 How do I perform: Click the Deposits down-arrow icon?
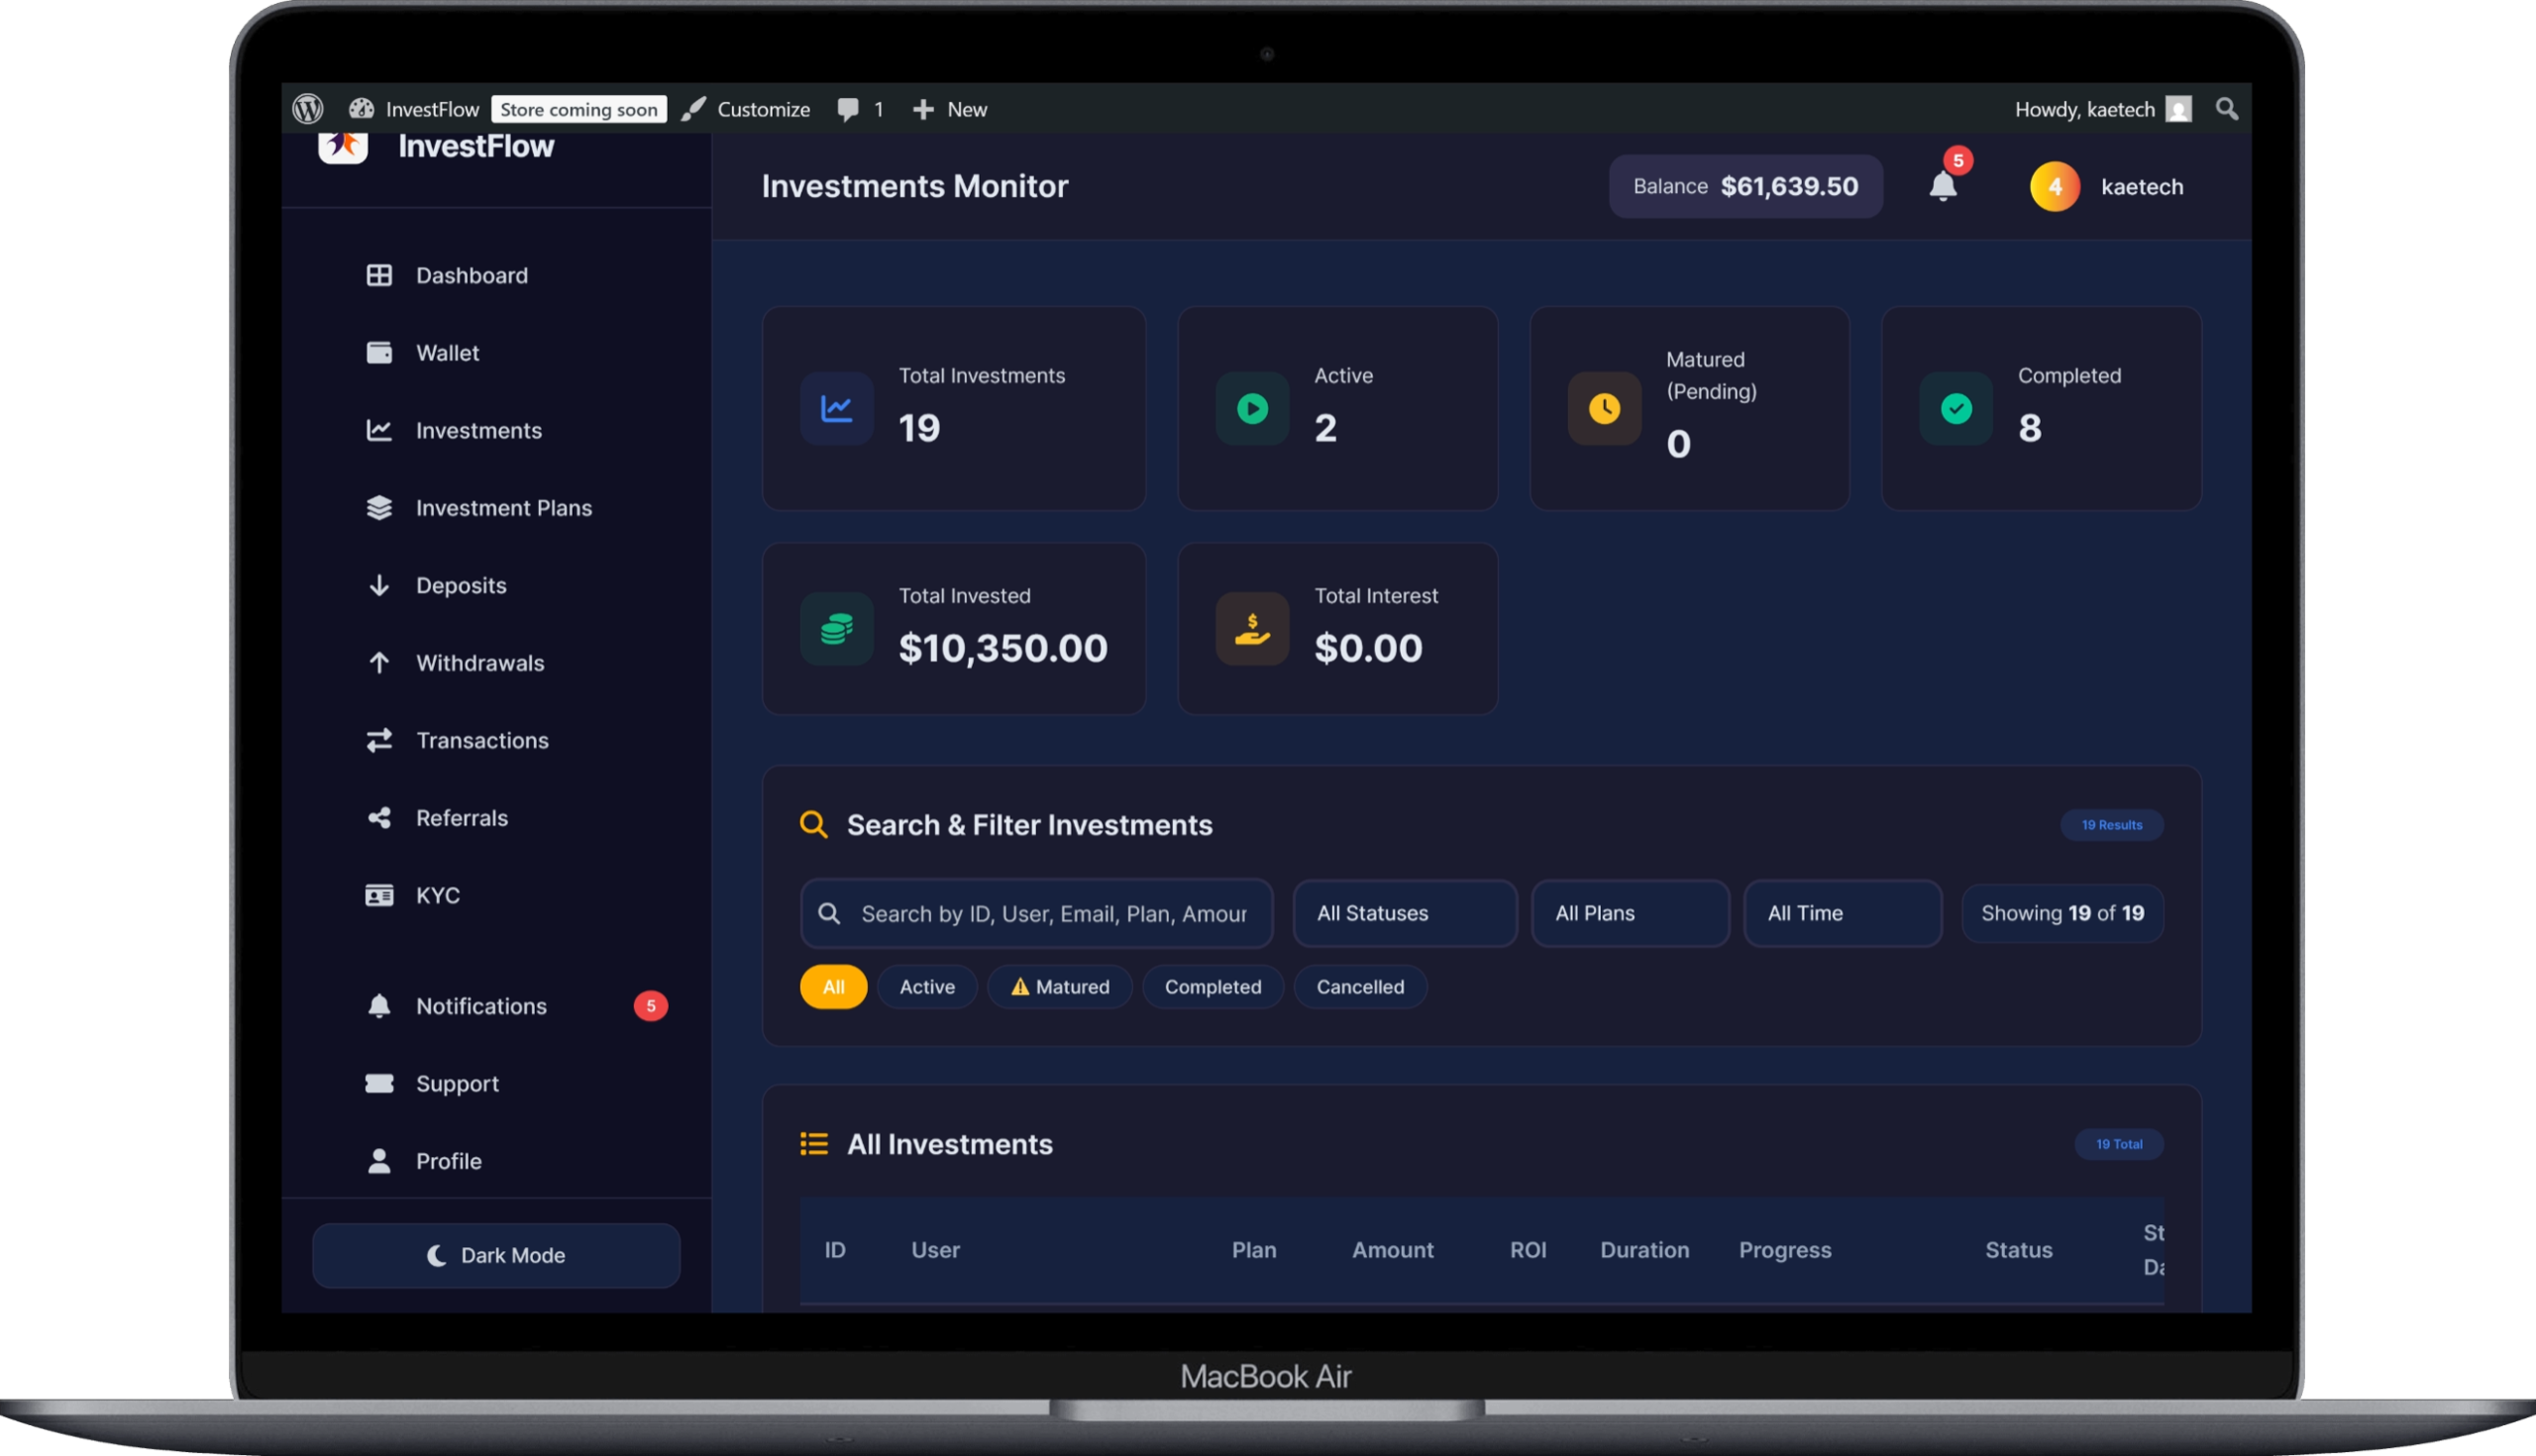379,585
